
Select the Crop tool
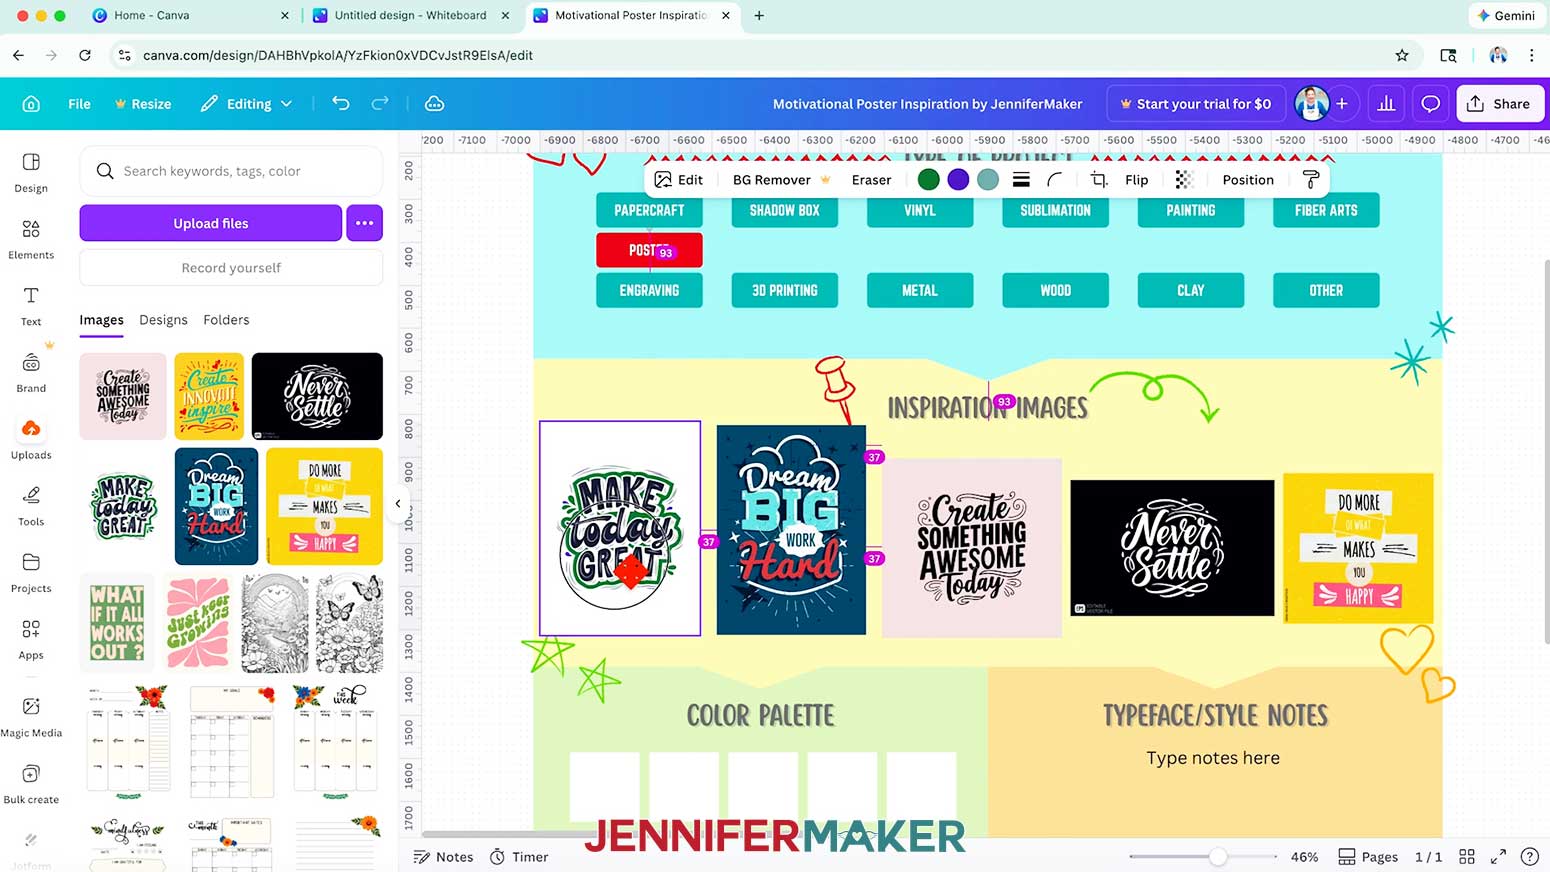point(1099,180)
